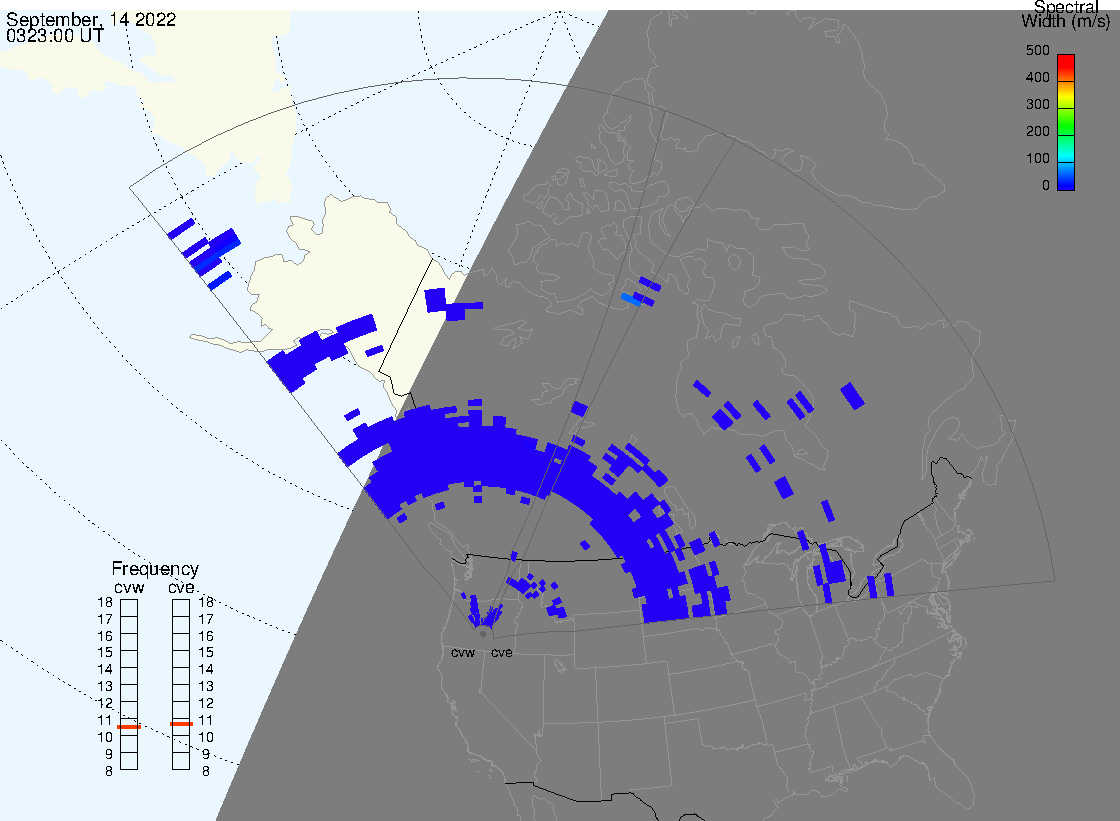
Task: Click the 14 label left of cvw scale
Action: pos(105,670)
